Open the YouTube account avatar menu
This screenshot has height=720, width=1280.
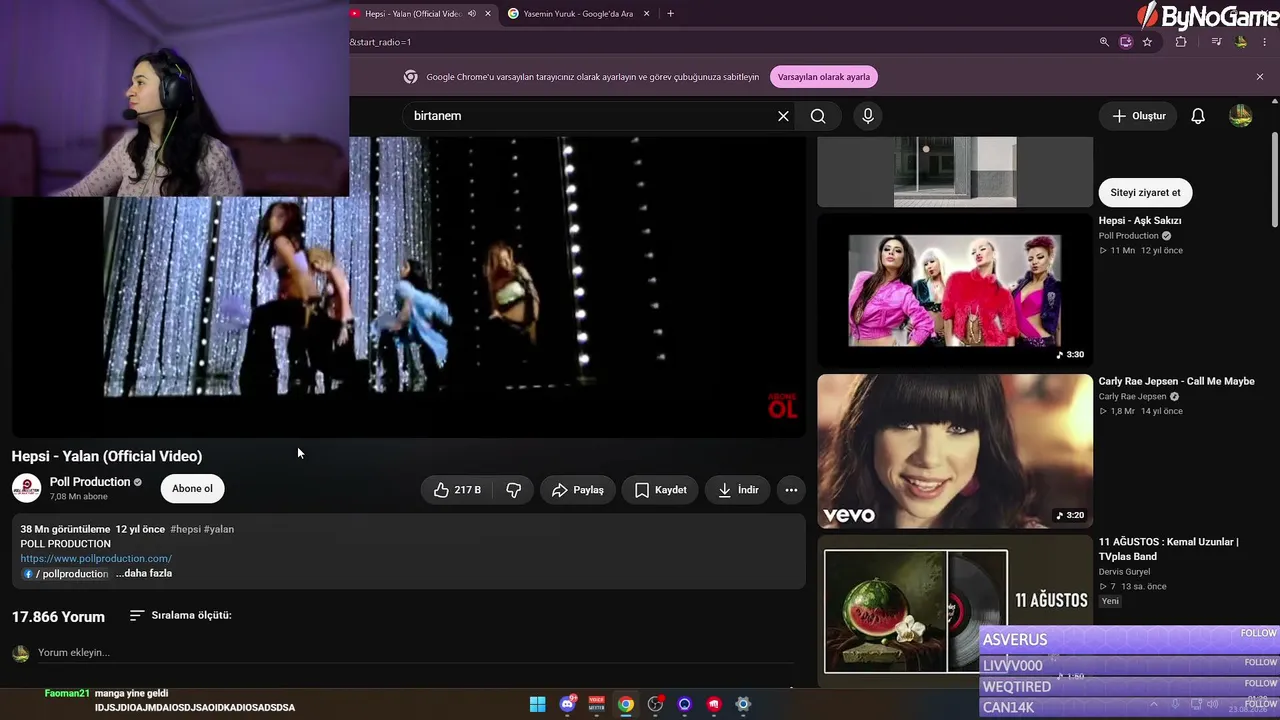coord(1241,116)
